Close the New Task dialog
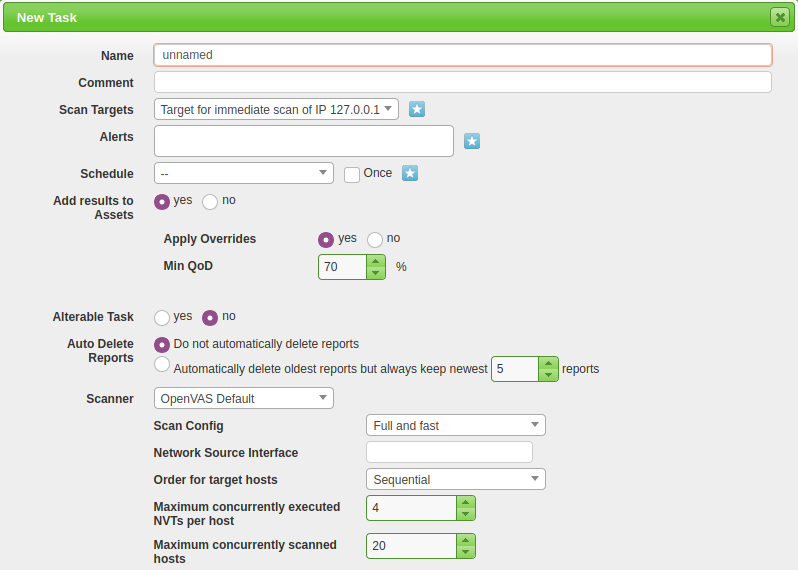The image size is (798, 570). pos(779,17)
